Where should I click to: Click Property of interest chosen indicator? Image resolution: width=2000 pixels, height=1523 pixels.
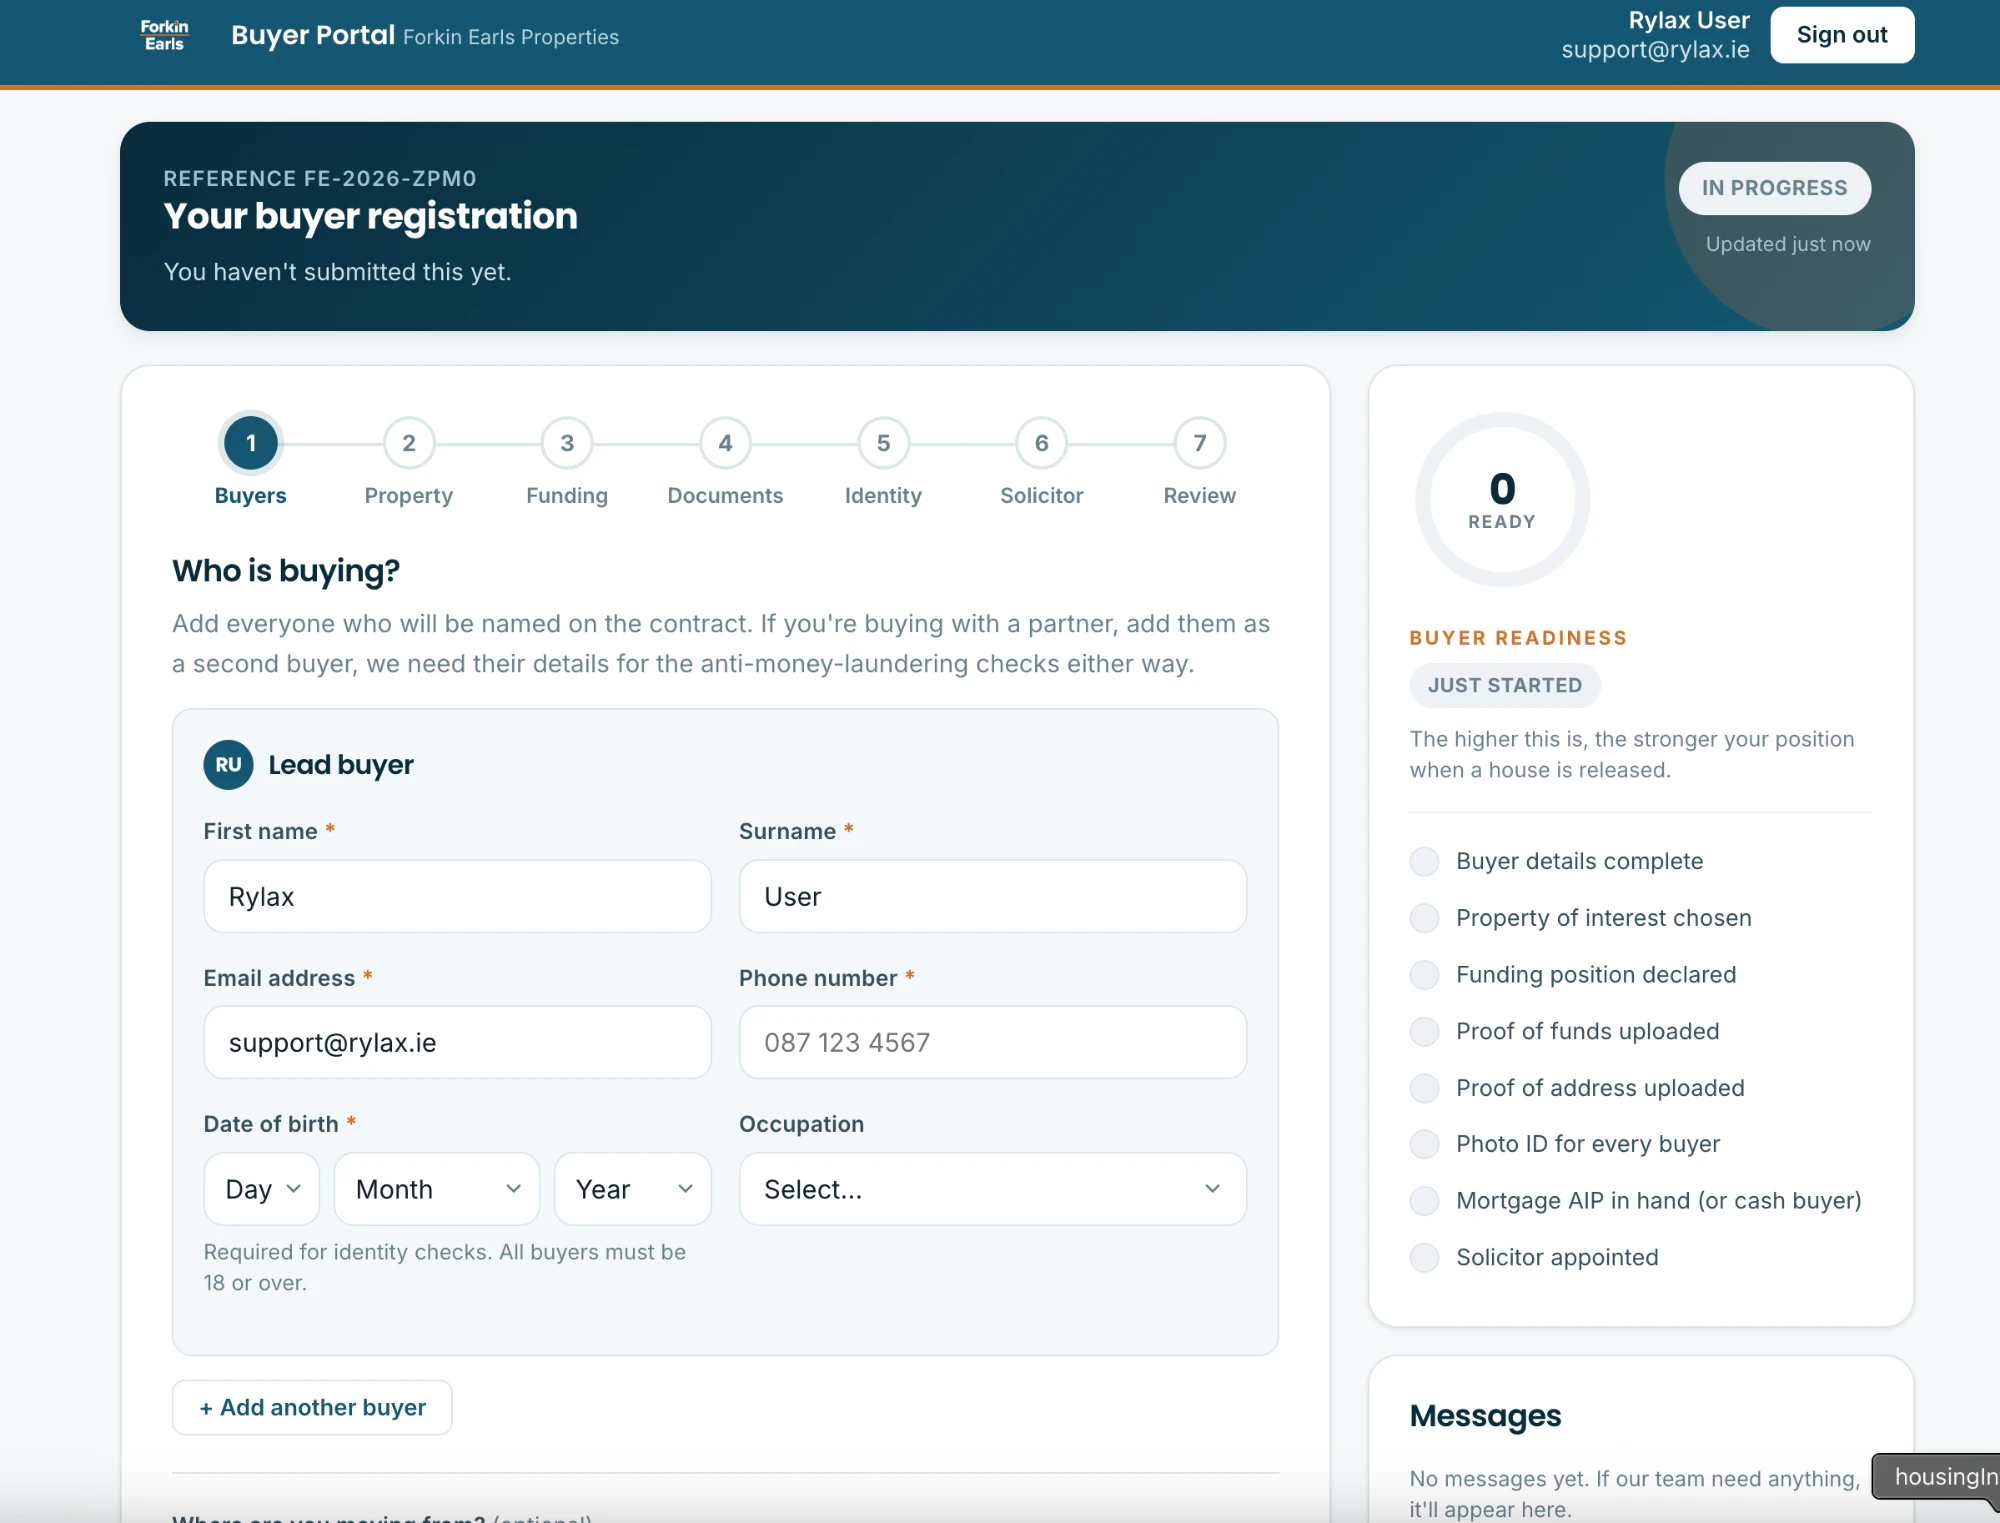[1424, 918]
